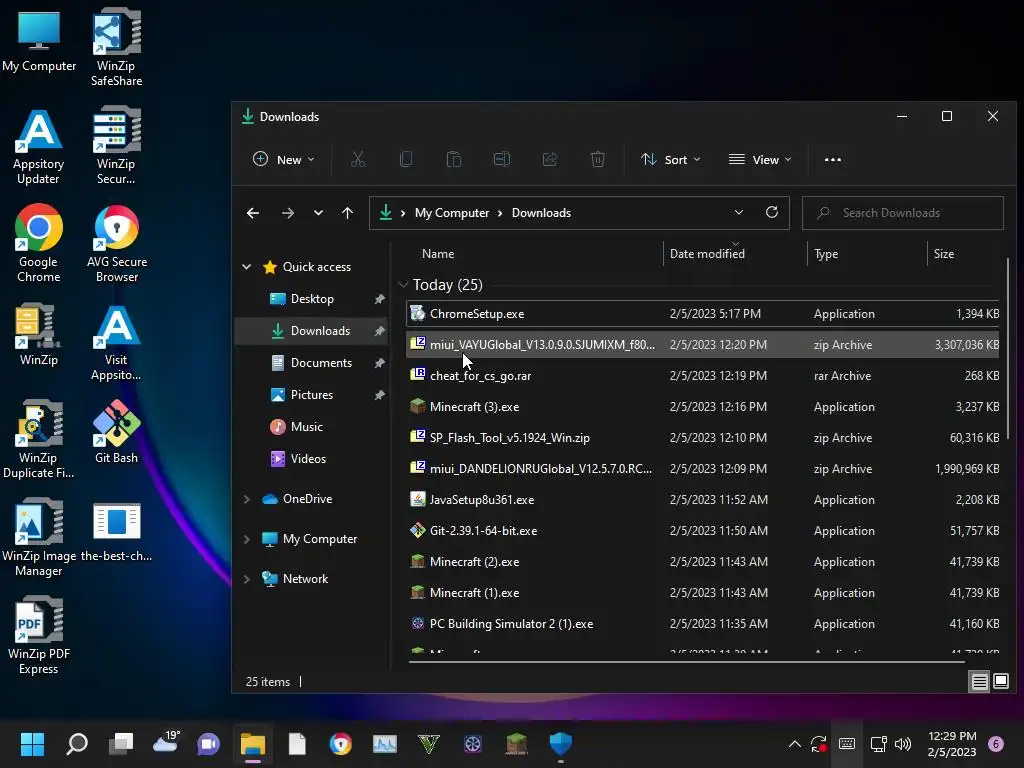Open the Sort dropdown menu
Viewport: 1024px width, 768px height.
coord(671,159)
